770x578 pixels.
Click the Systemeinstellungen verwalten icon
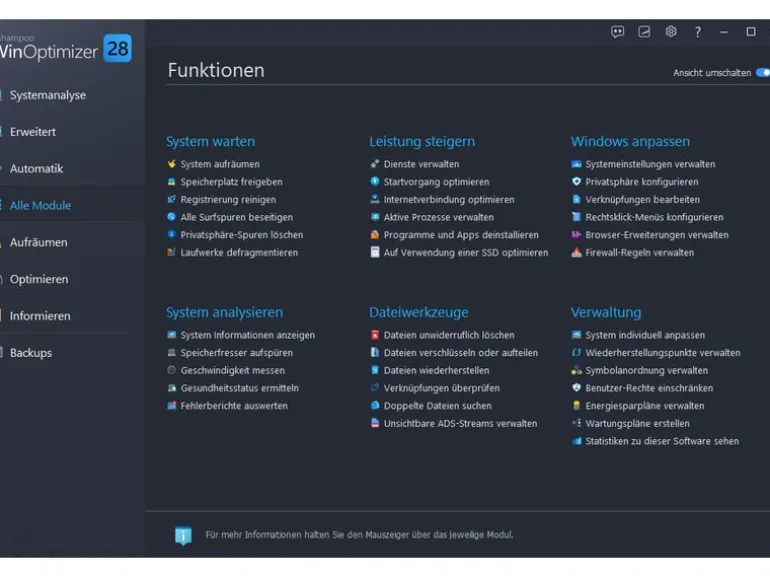[577, 164]
